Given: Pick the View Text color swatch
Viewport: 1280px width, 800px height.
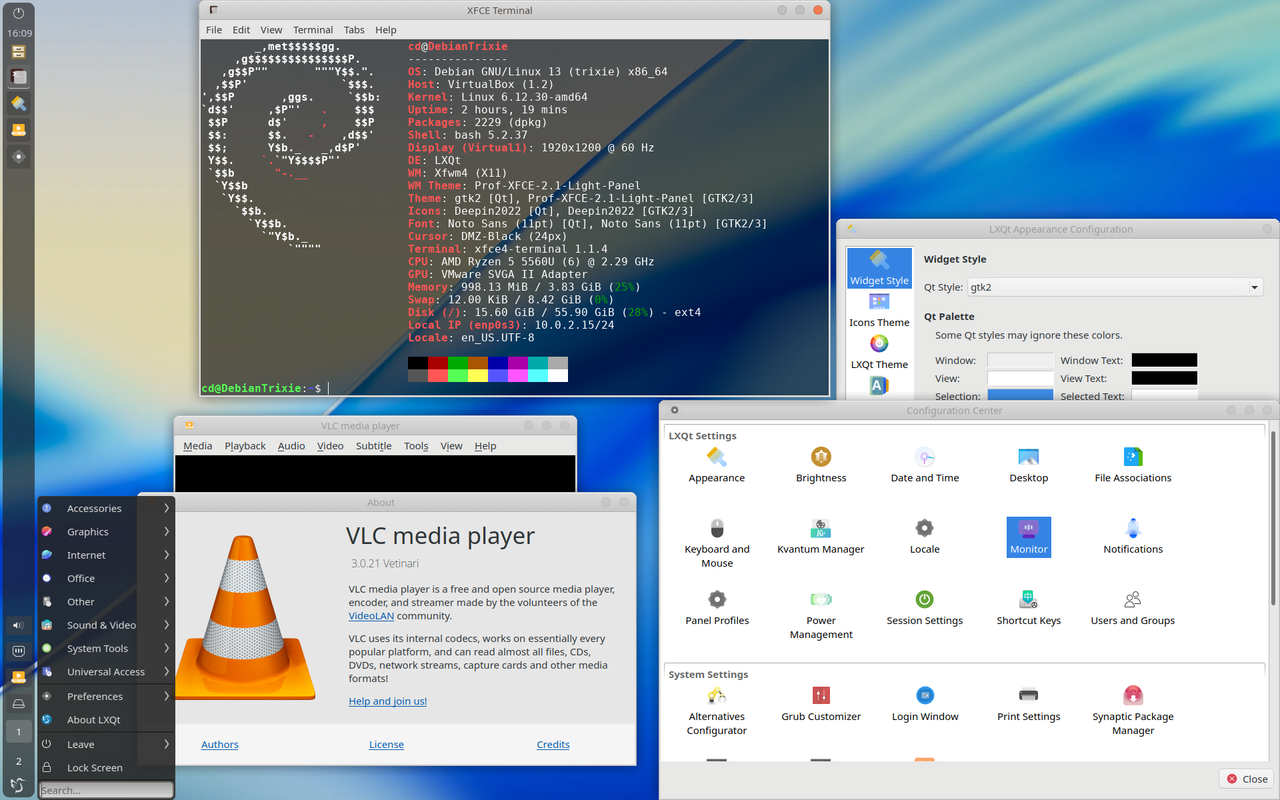Looking at the screenshot, I should coord(1164,378).
